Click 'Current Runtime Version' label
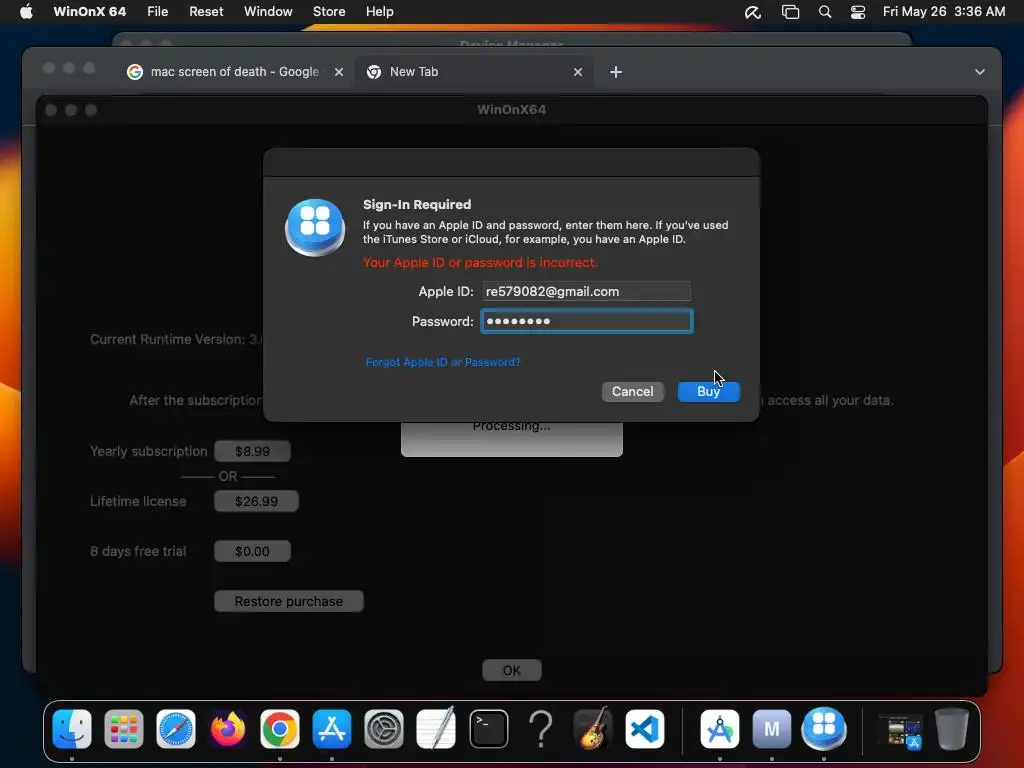The image size is (1024, 768). coord(176,340)
